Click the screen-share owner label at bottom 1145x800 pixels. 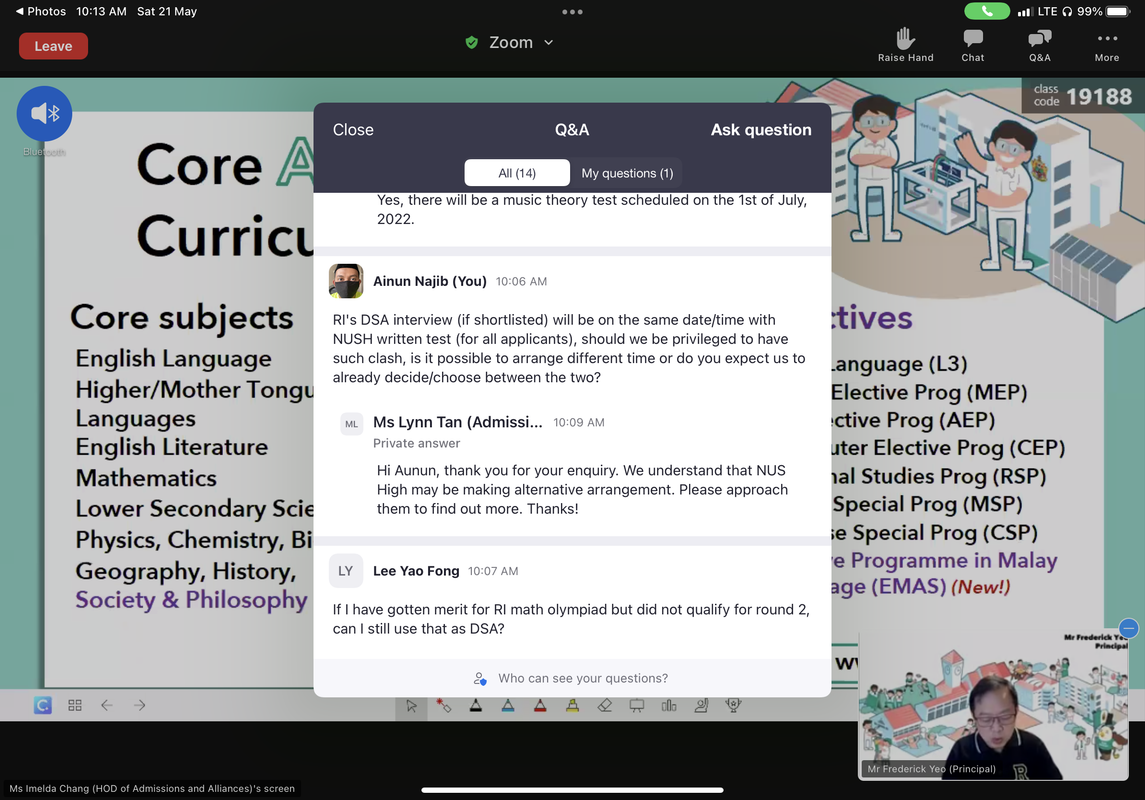coord(152,788)
